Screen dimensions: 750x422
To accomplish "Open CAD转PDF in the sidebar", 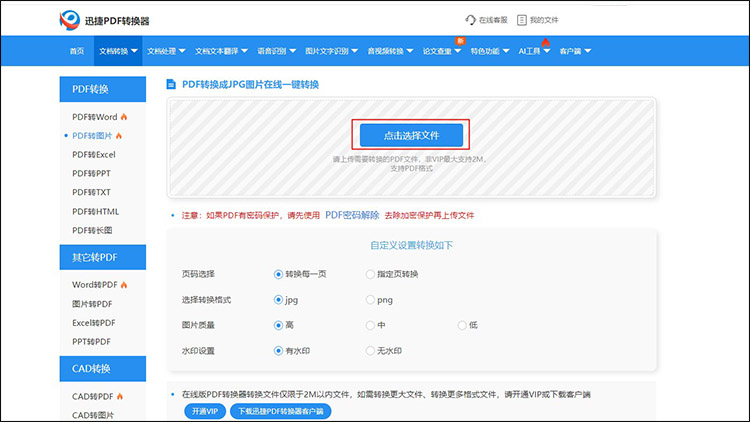I will coord(93,396).
